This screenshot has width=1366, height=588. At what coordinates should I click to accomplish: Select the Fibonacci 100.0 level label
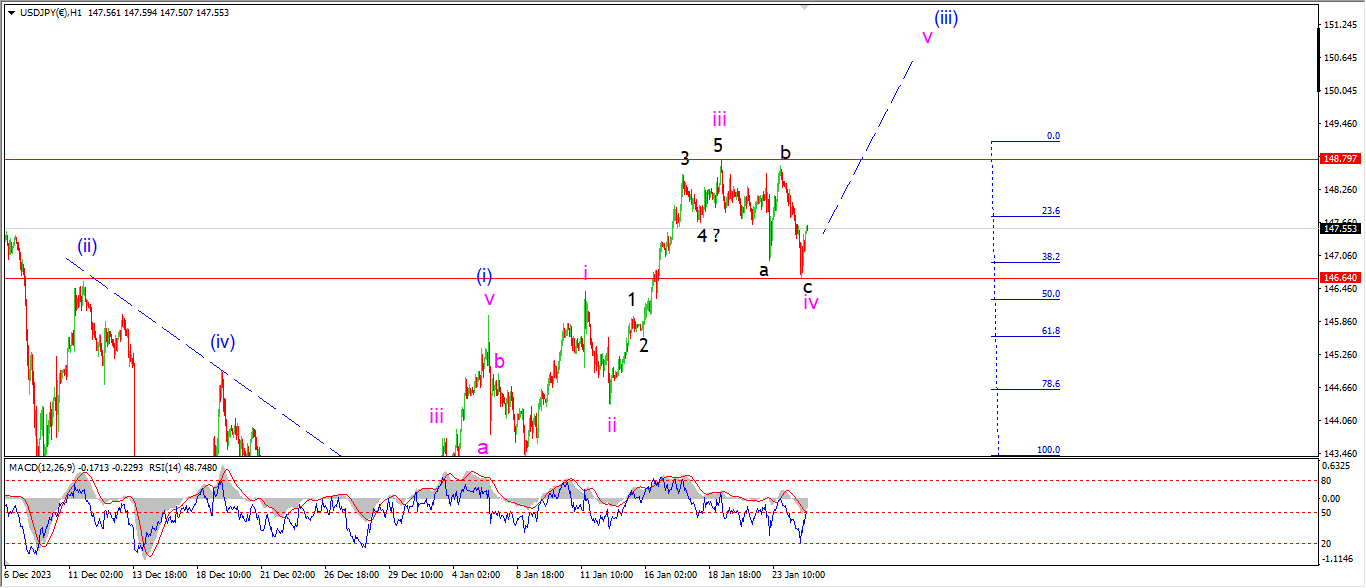(x=1048, y=450)
